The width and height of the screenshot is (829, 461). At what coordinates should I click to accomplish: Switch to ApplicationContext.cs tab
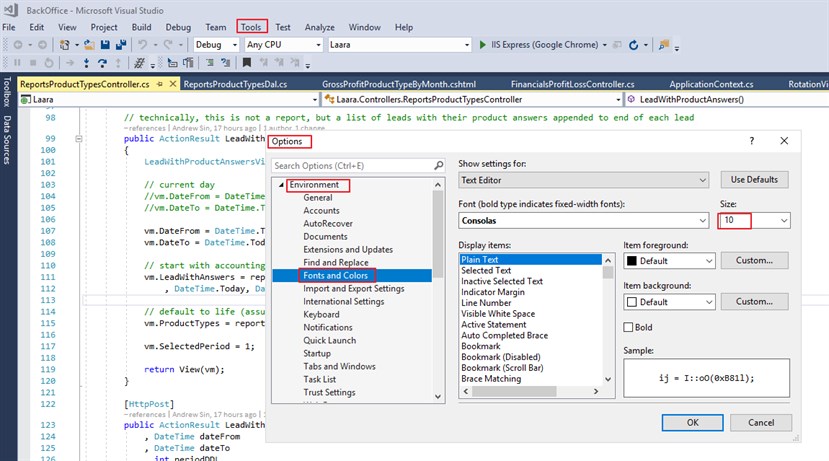coord(711,84)
